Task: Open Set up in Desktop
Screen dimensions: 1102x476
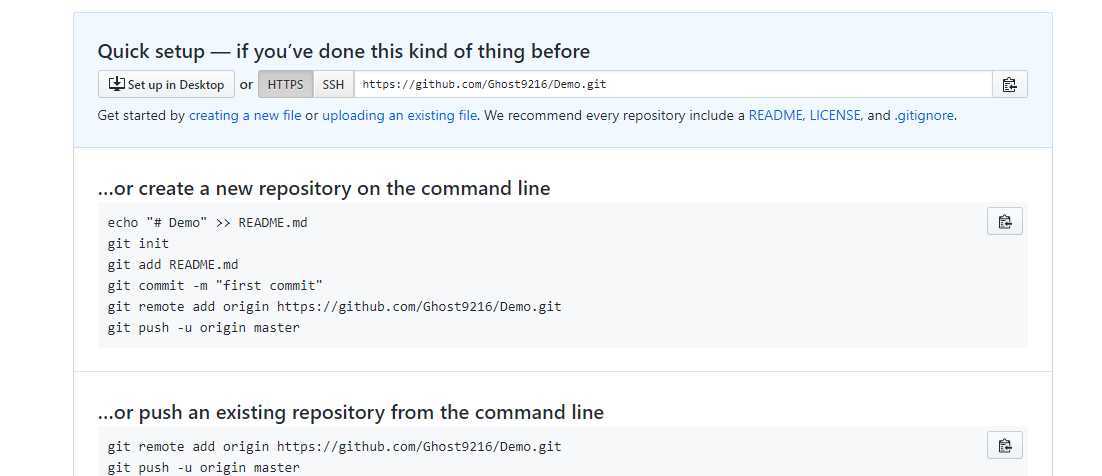Action: 166,84
